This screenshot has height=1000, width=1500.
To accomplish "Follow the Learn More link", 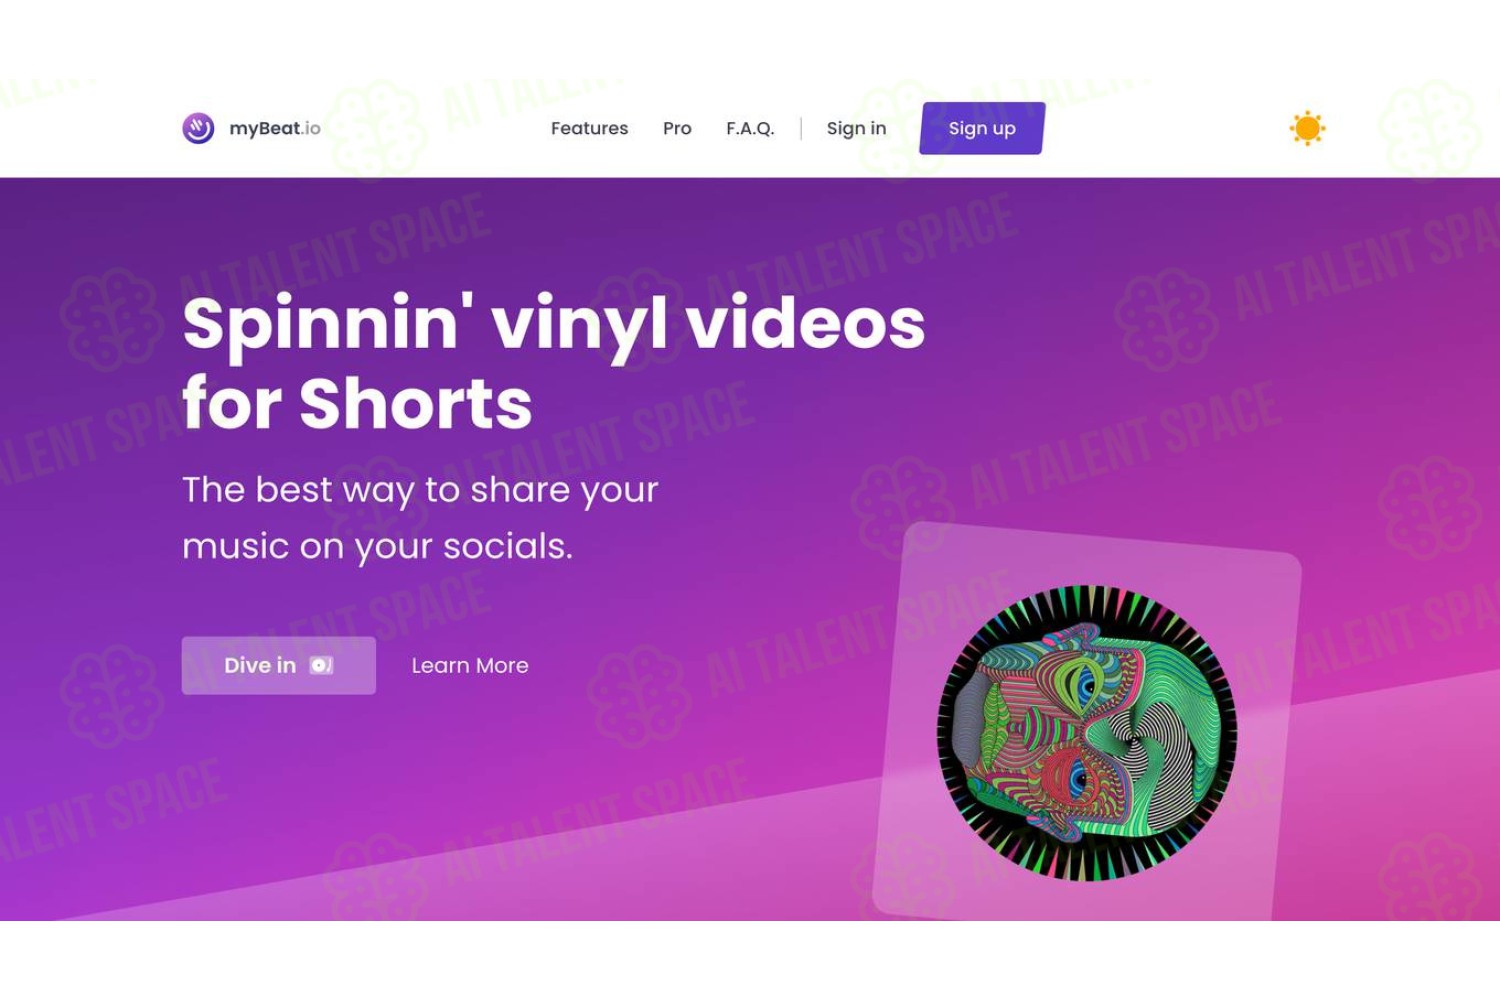I will tap(470, 665).
